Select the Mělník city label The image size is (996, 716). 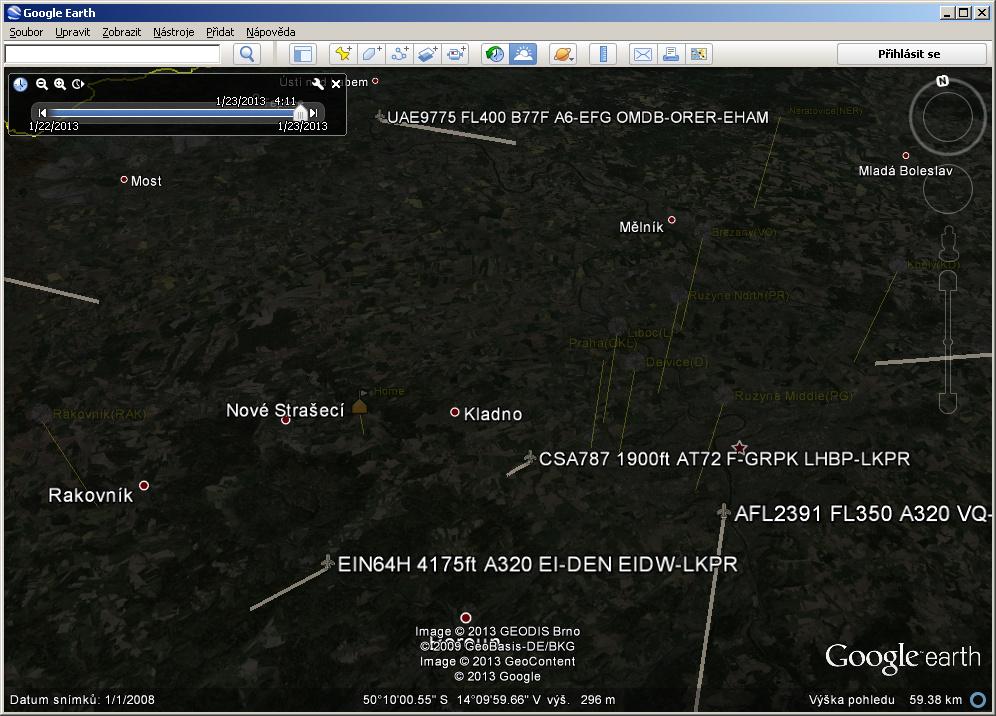coord(641,227)
